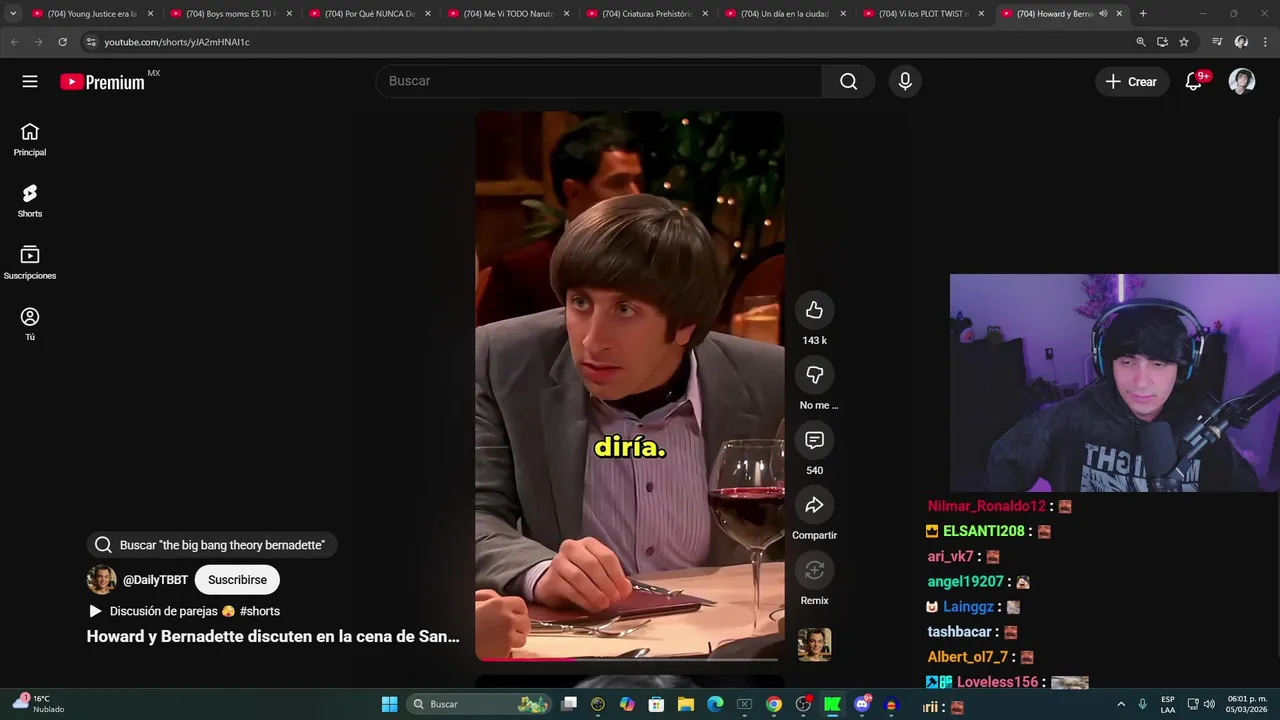
Task: Subscribe with Suscribirse button
Action: pyautogui.click(x=237, y=580)
